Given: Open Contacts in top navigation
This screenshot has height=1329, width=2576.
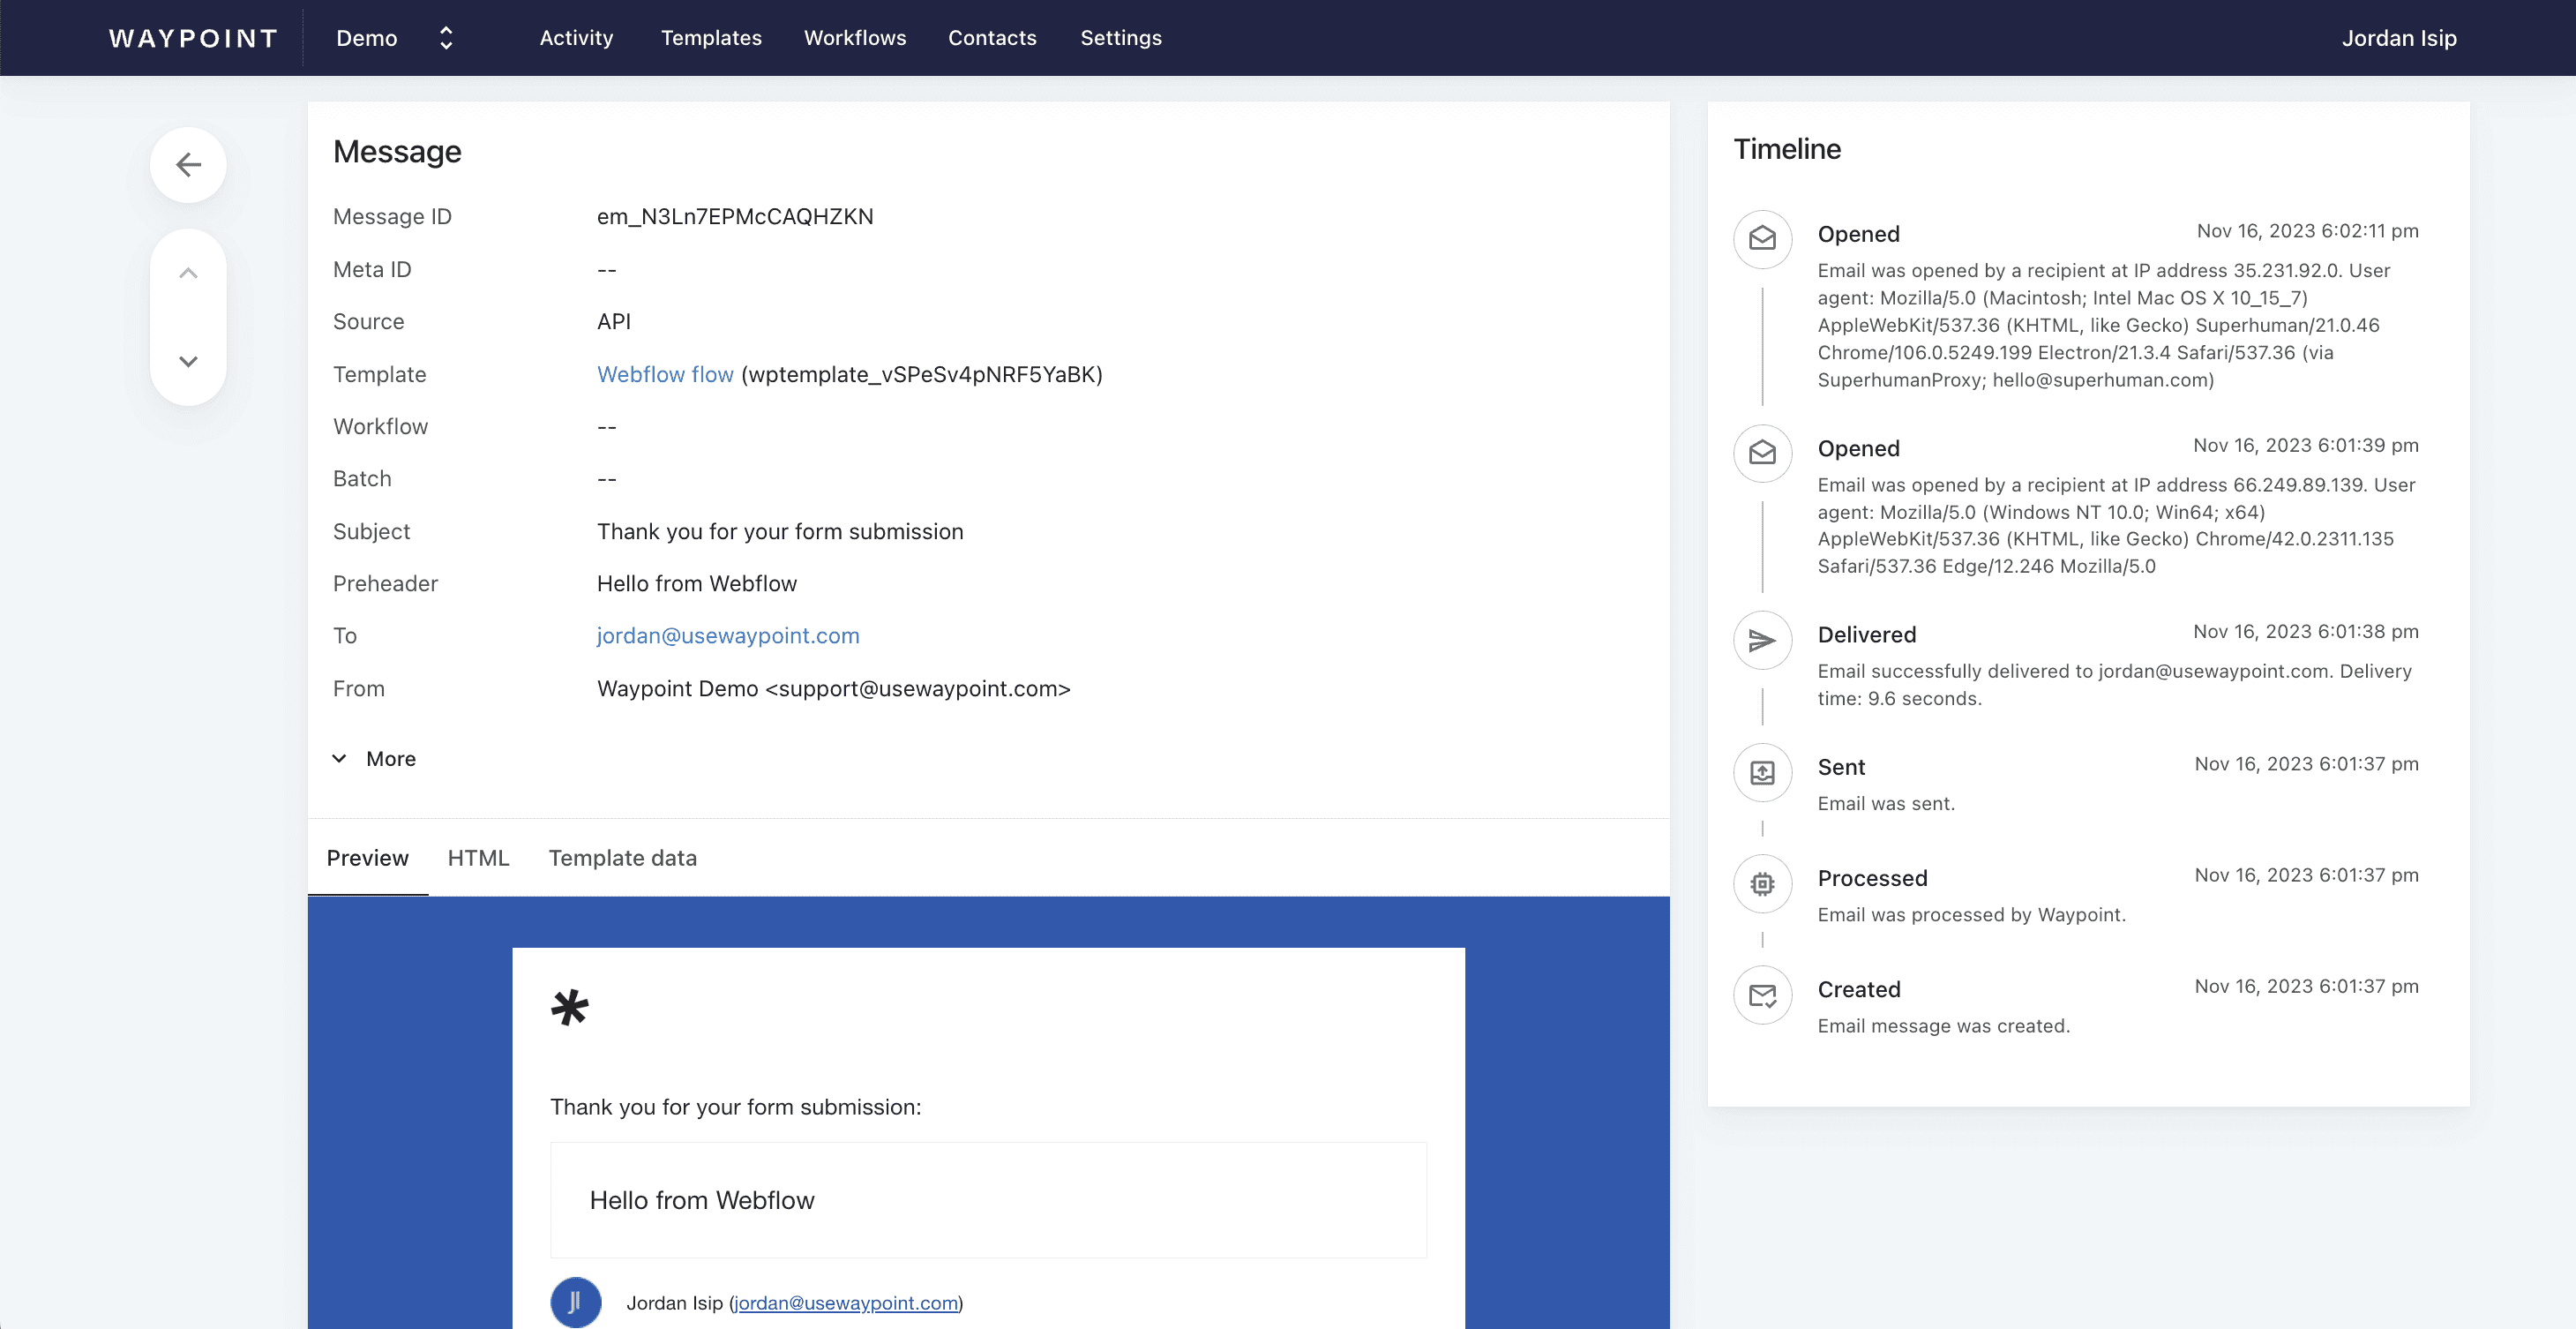Looking at the screenshot, I should pos(991,38).
